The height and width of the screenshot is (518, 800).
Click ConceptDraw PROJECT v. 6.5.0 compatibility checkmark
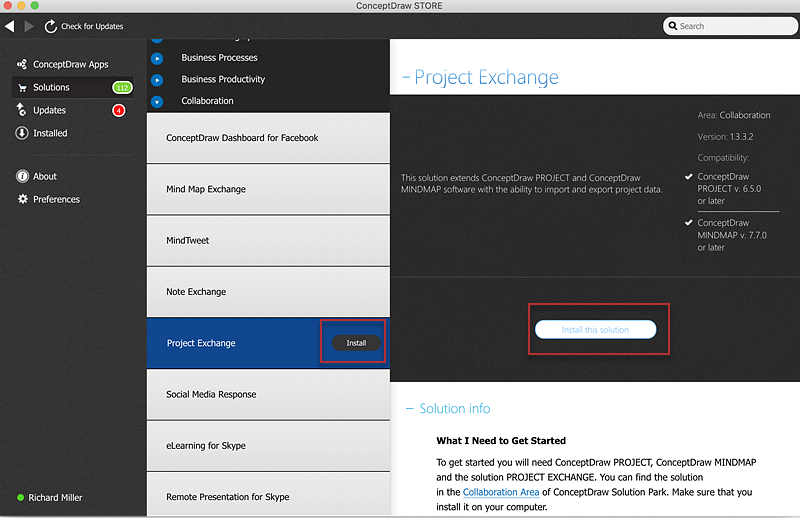pos(689,177)
